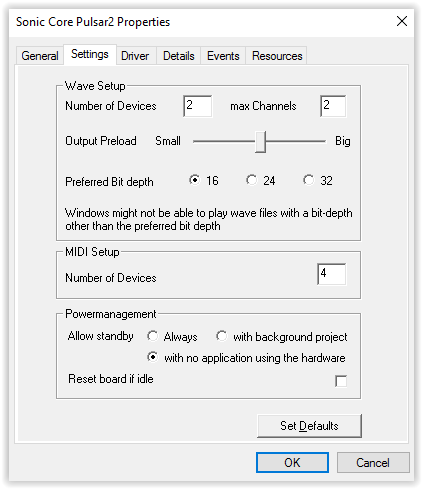This screenshot has width=422, height=489.
Task: Click the 'max Channels' label
Action: [x=263, y=106]
